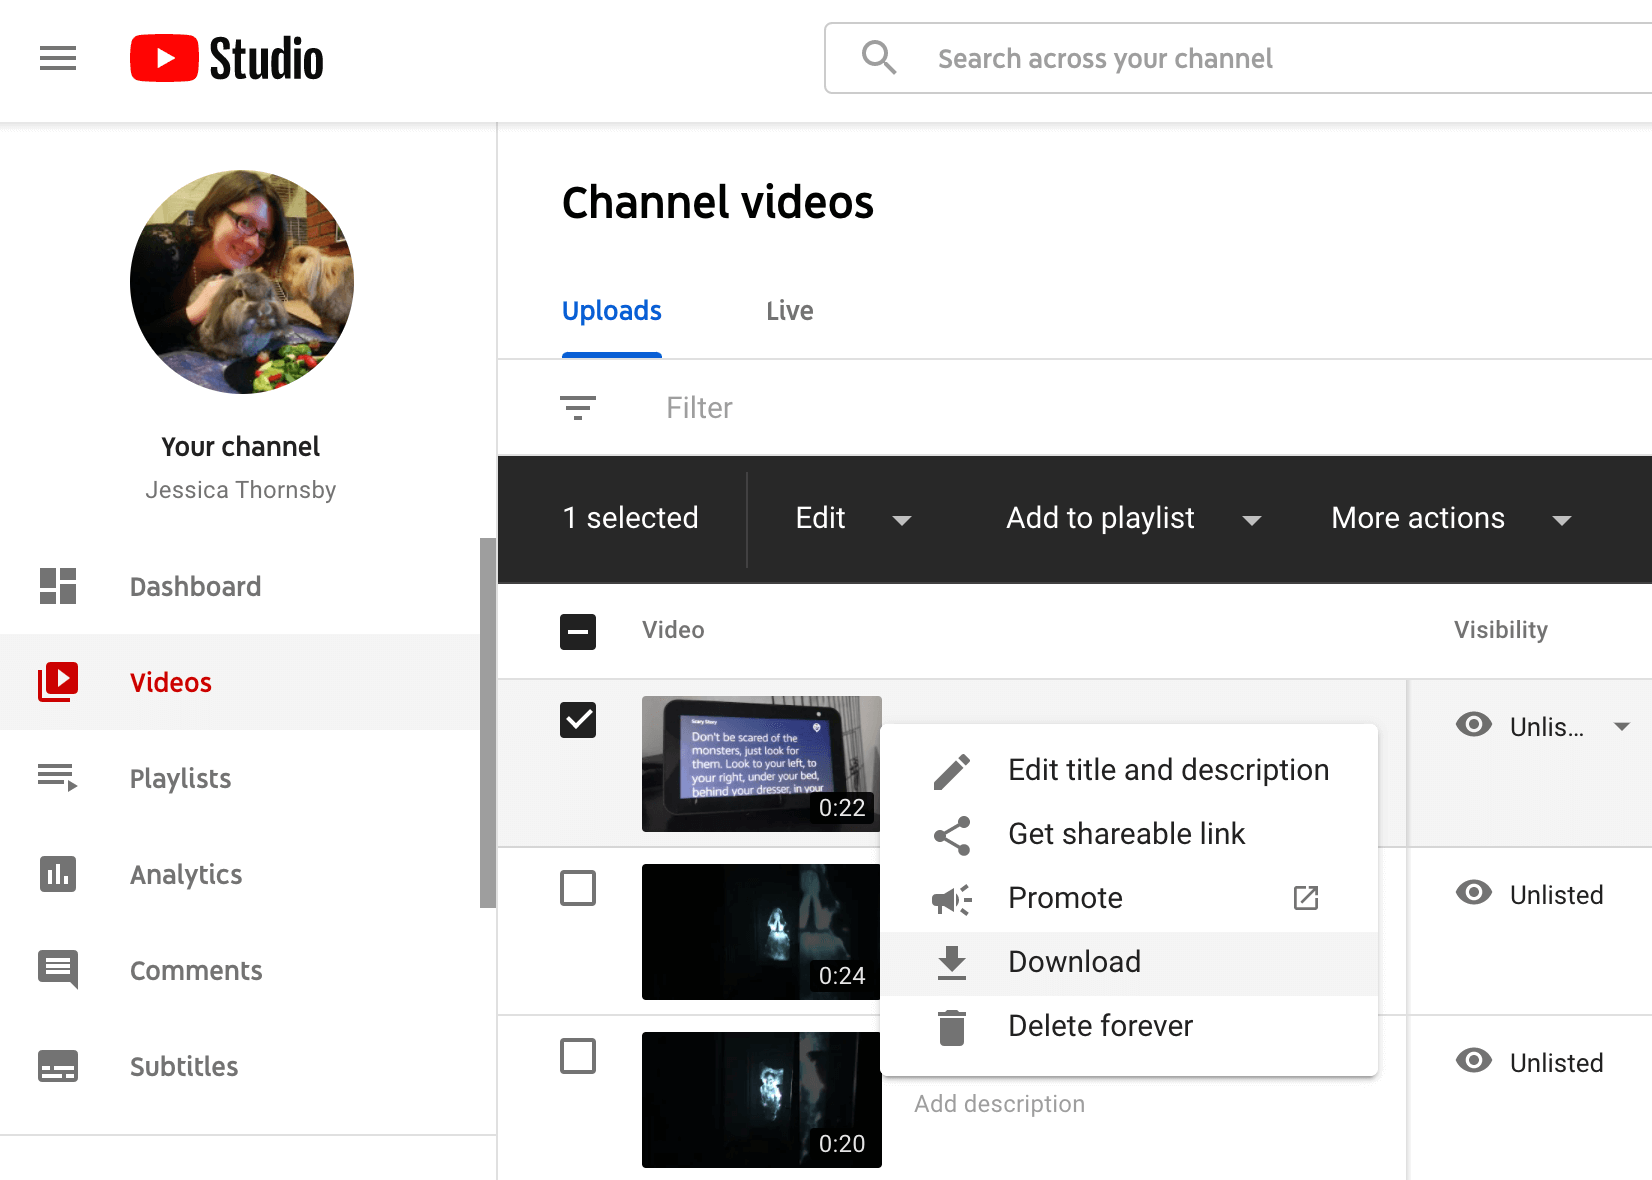Open the hamburger navigation menu
Image resolution: width=1652 pixels, height=1180 pixels.
tap(57, 58)
